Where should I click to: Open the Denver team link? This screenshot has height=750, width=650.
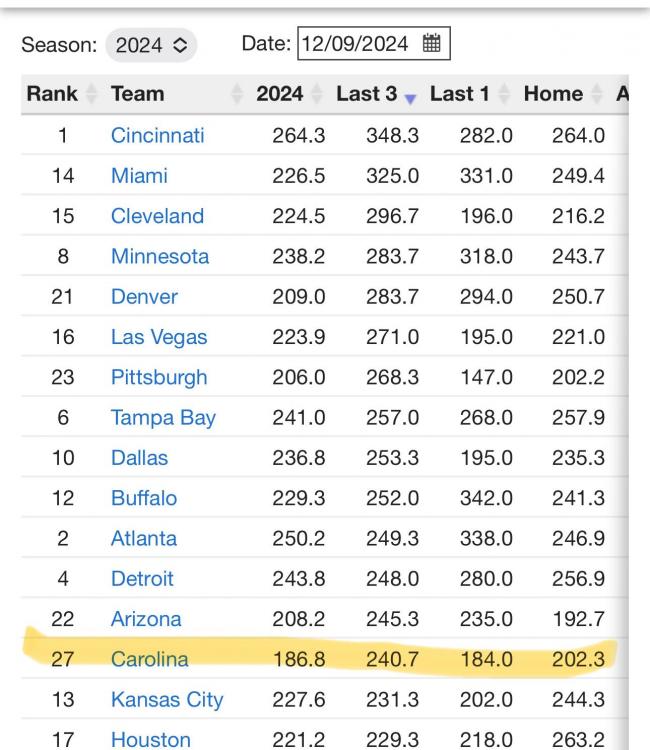(144, 297)
